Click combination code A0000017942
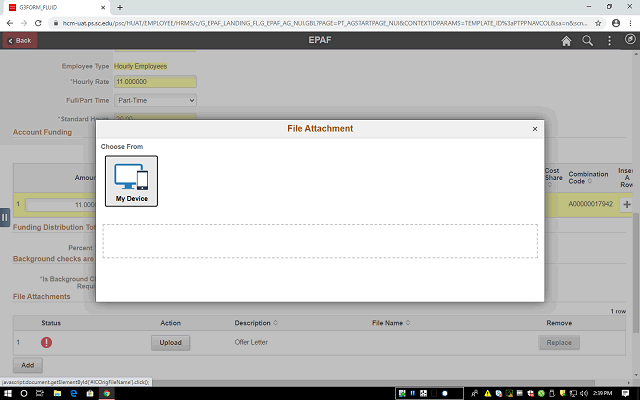Screen dimensions: 640x400 pos(591,204)
